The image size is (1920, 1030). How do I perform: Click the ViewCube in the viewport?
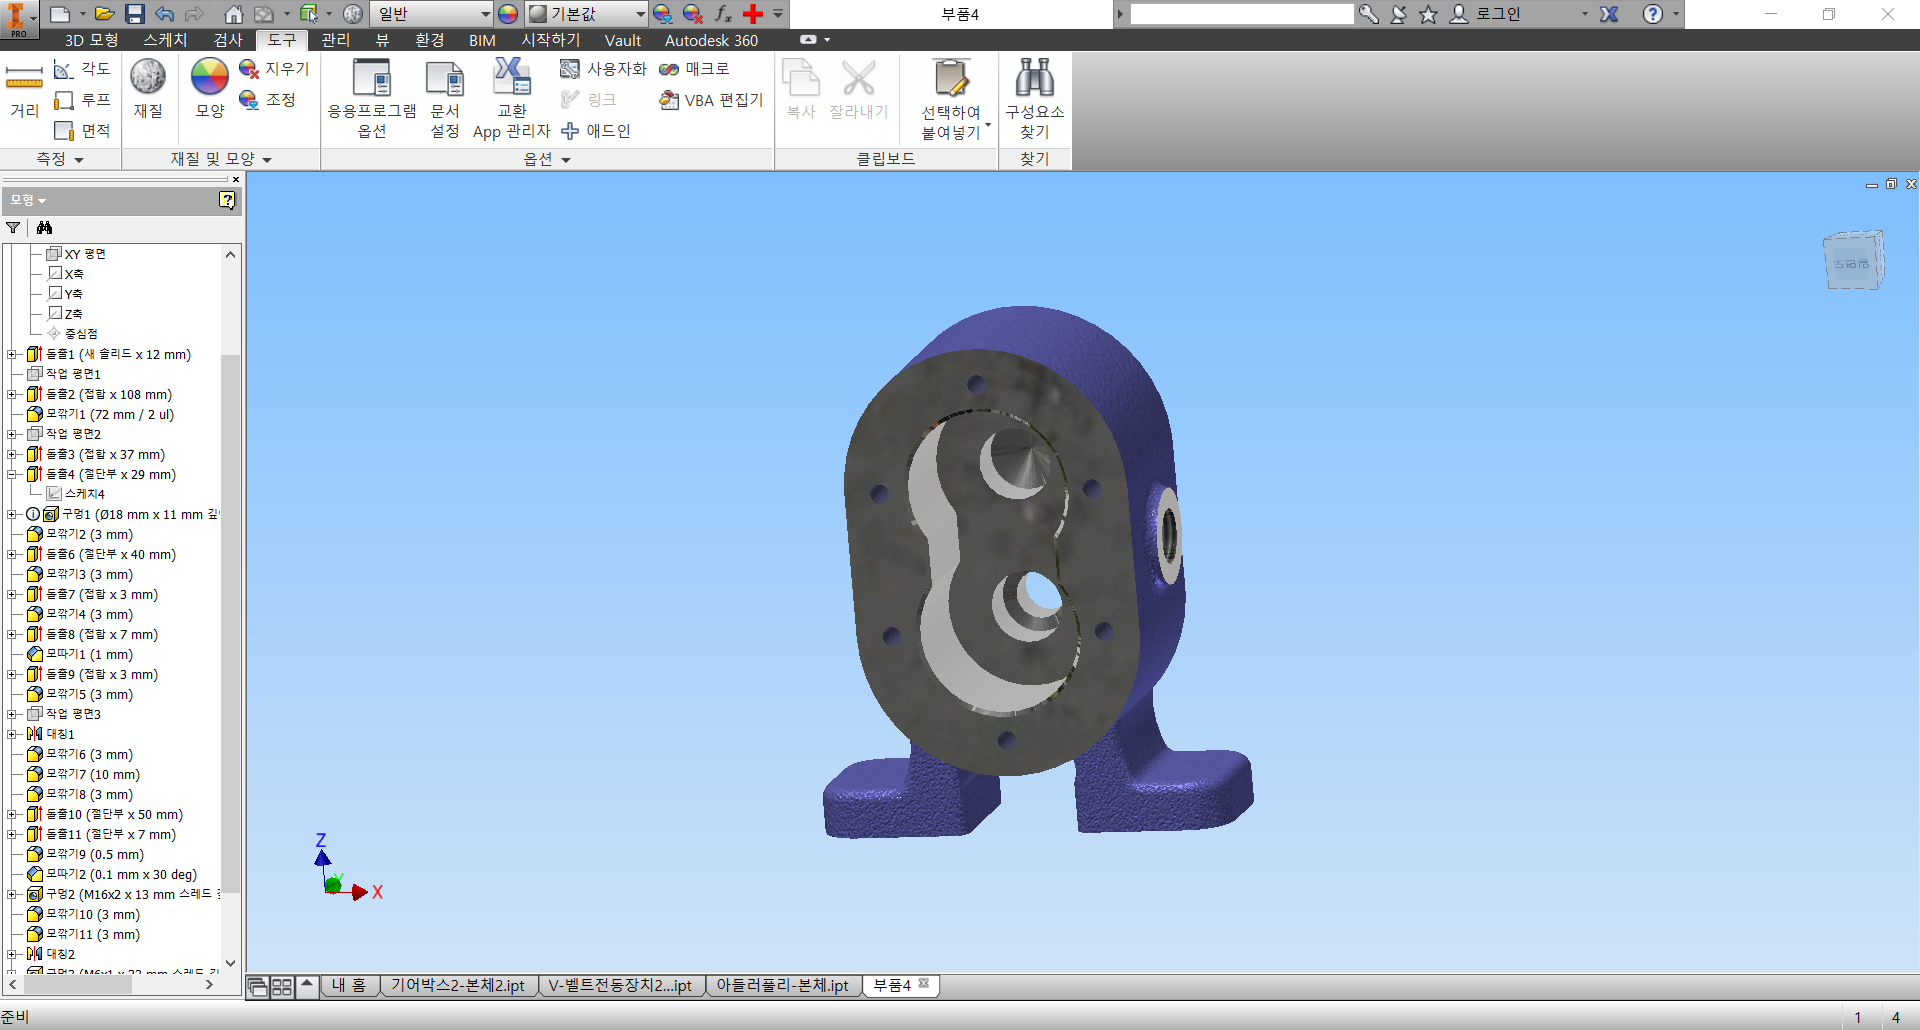click(1853, 261)
